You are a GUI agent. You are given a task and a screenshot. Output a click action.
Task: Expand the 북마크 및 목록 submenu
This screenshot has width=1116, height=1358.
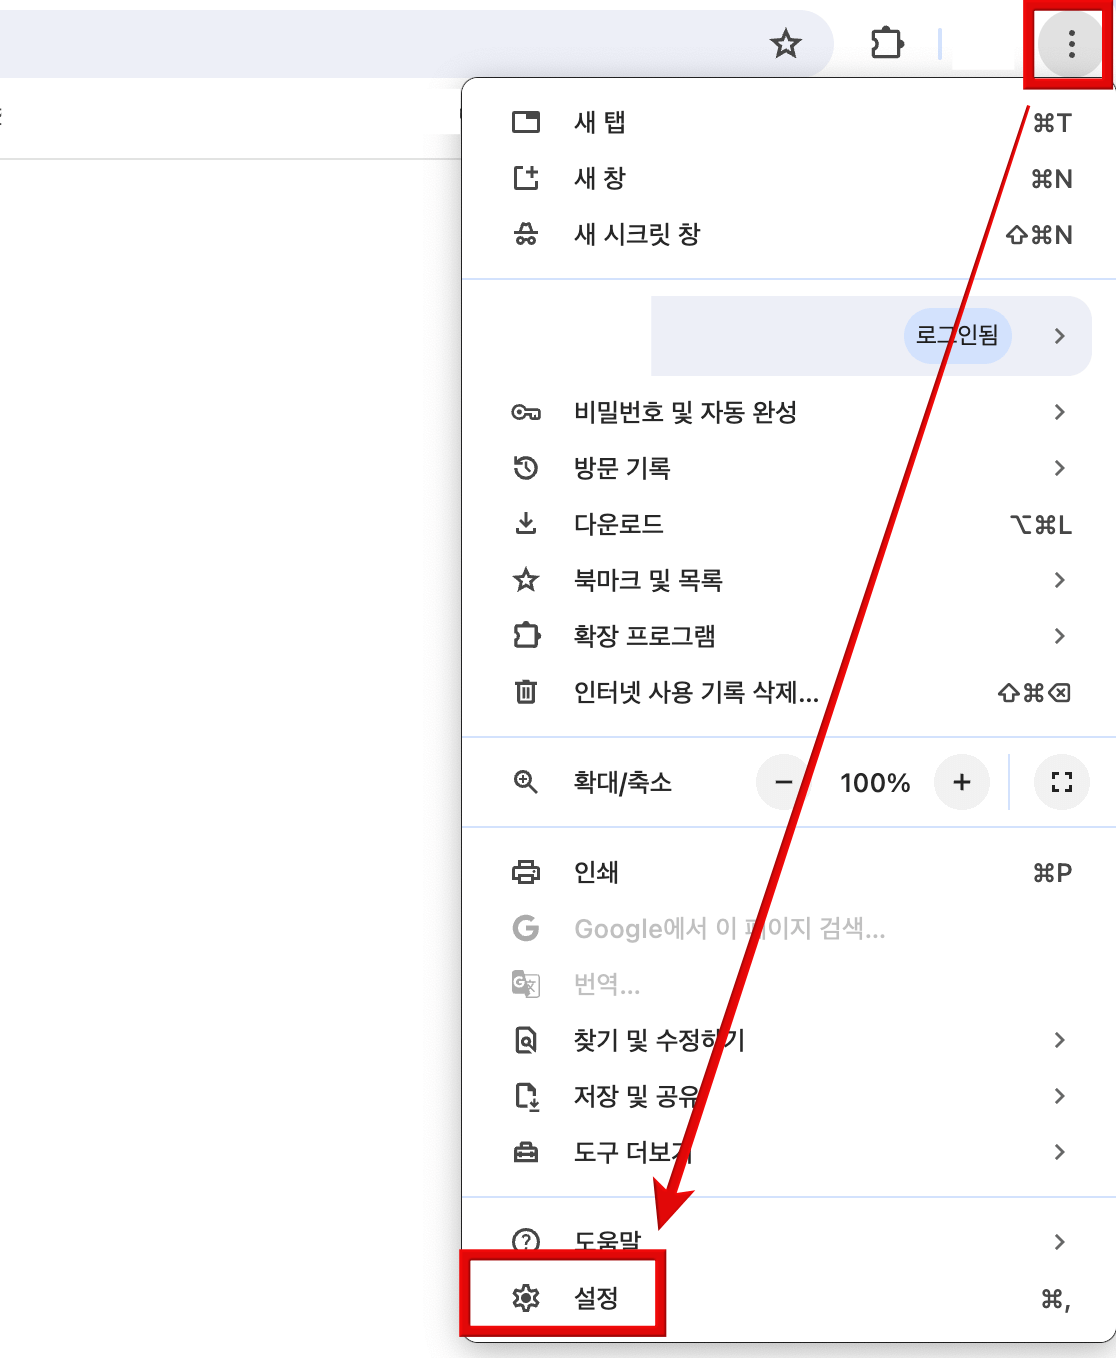pyautogui.click(x=652, y=580)
